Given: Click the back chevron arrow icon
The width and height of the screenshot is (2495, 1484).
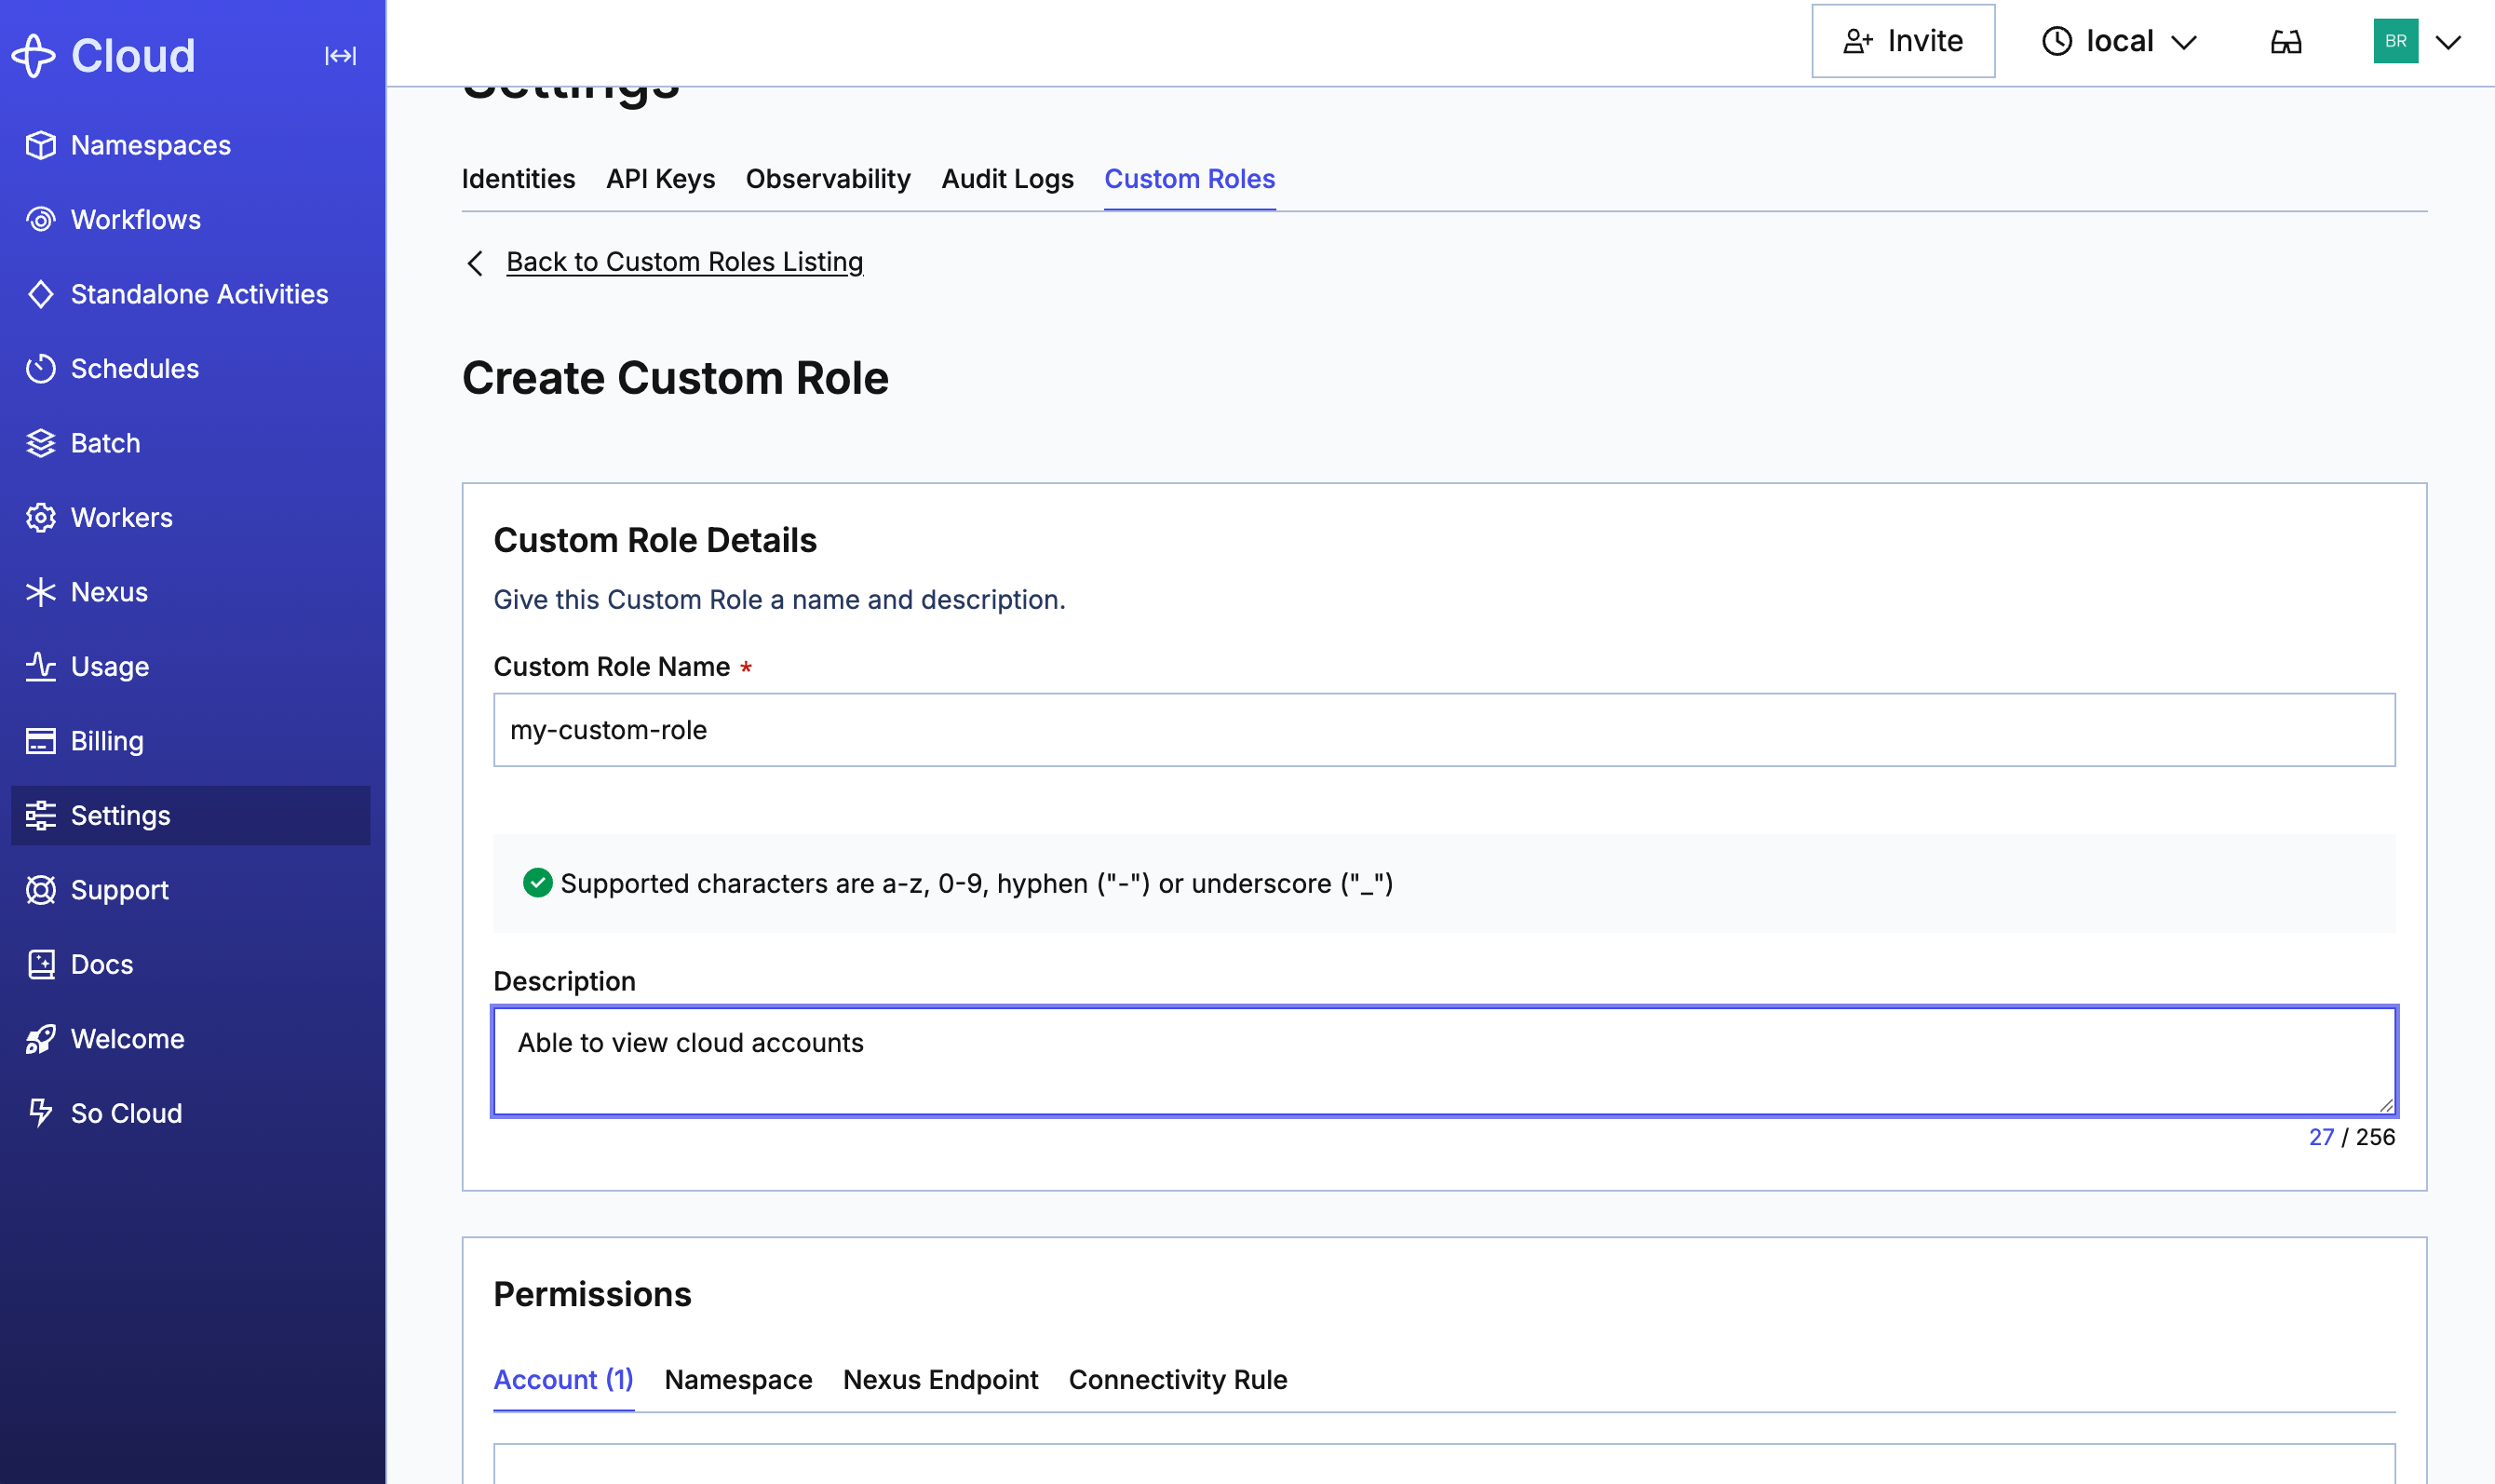Looking at the screenshot, I should click(475, 263).
